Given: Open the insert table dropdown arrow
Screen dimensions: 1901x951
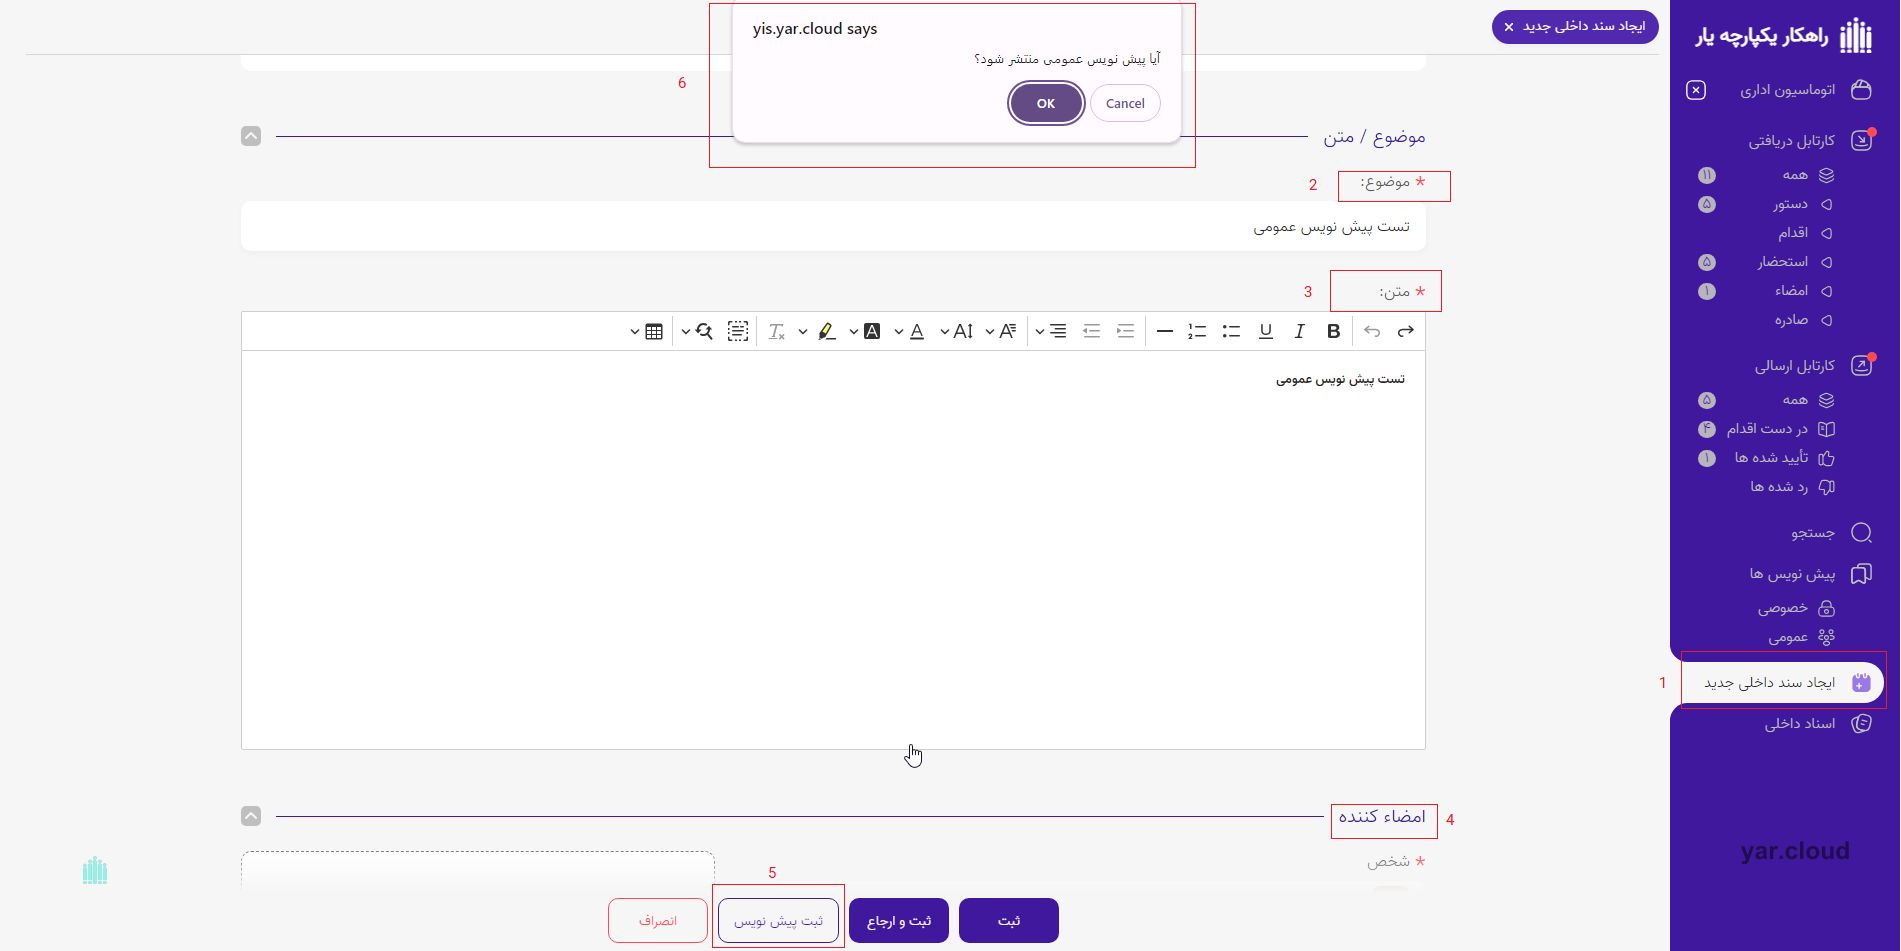Looking at the screenshot, I should [634, 331].
